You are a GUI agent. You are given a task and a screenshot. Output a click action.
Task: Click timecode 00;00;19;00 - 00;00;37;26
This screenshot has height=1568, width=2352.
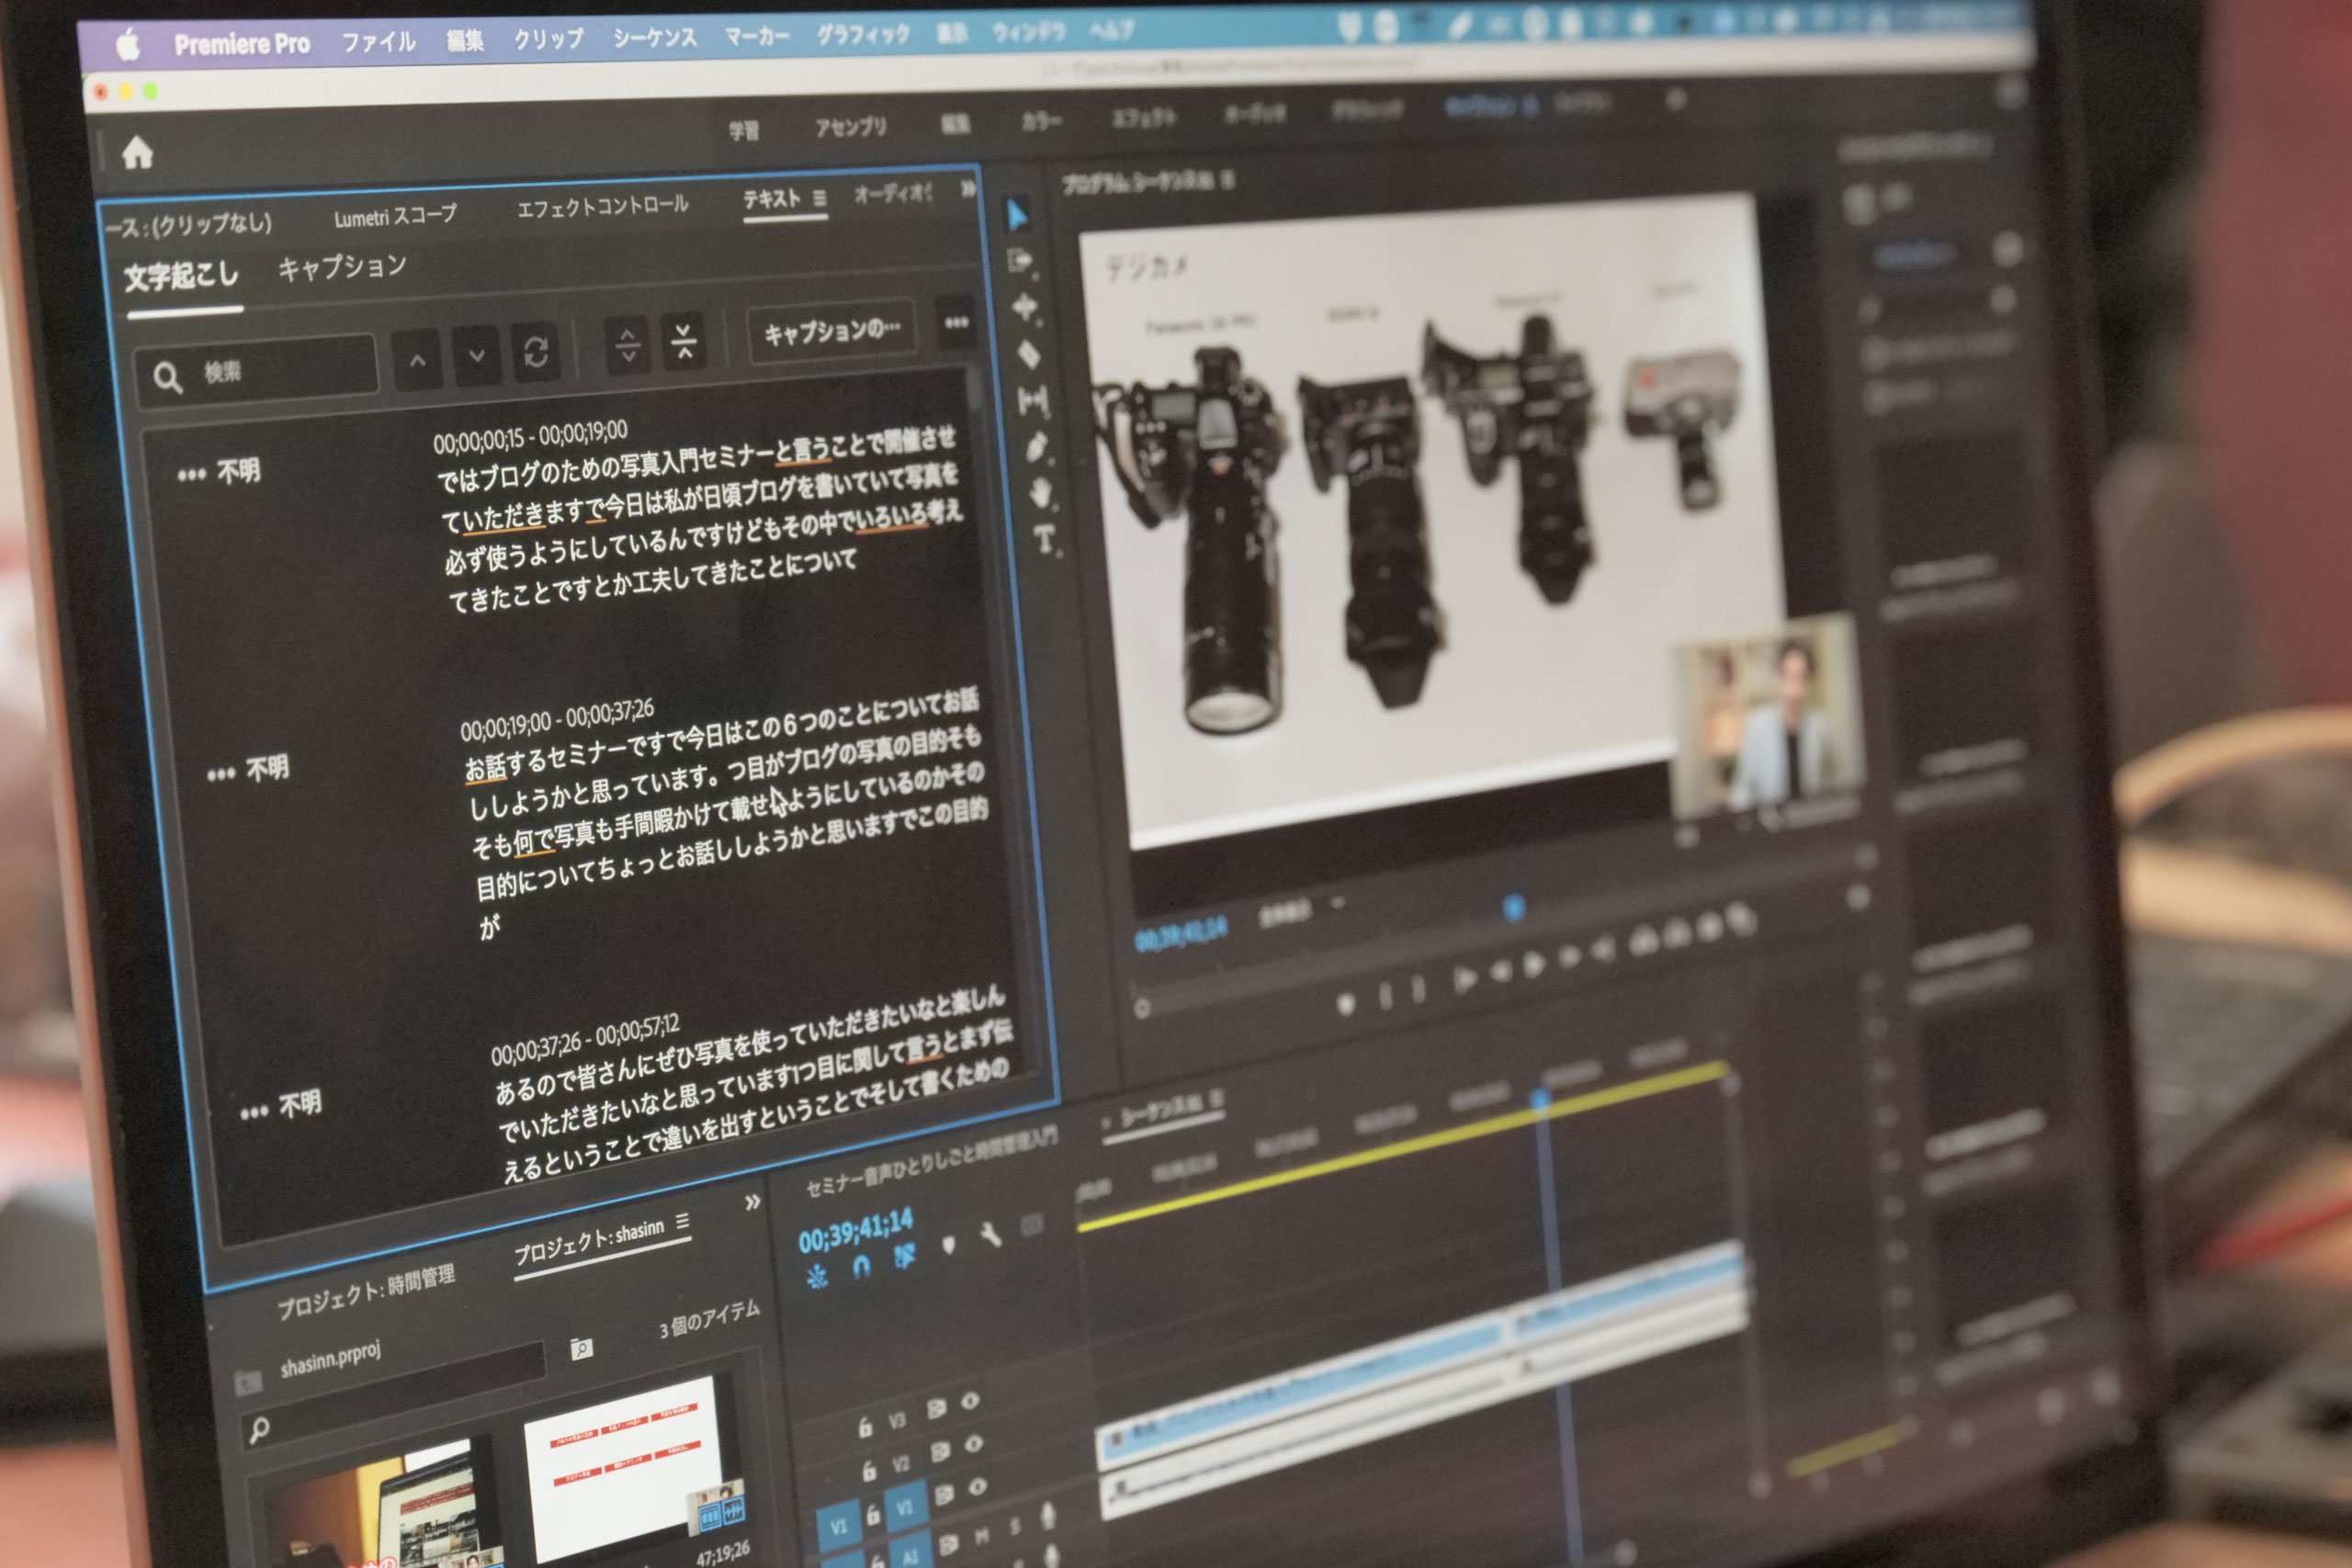[x=557, y=720]
